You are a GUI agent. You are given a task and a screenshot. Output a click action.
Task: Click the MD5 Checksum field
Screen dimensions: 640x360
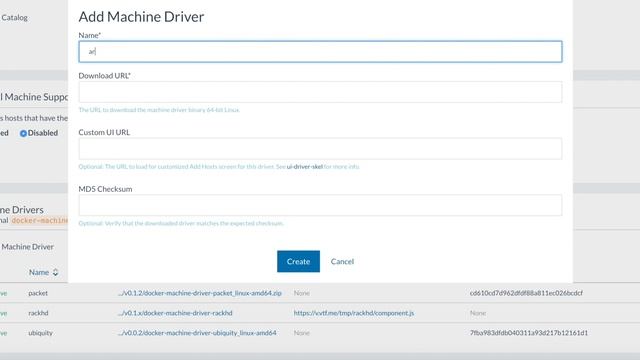tap(320, 205)
